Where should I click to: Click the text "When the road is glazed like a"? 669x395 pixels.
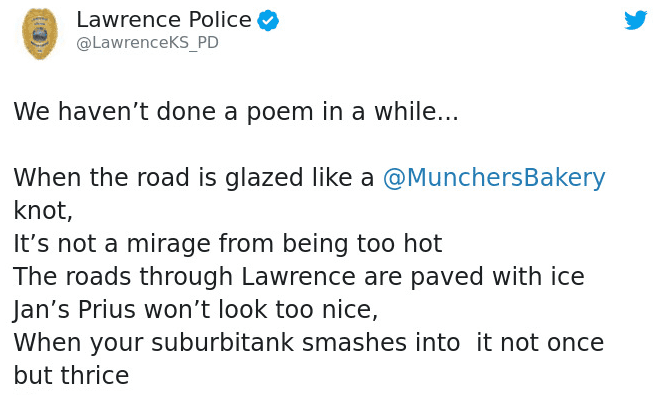[x=194, y=177]
